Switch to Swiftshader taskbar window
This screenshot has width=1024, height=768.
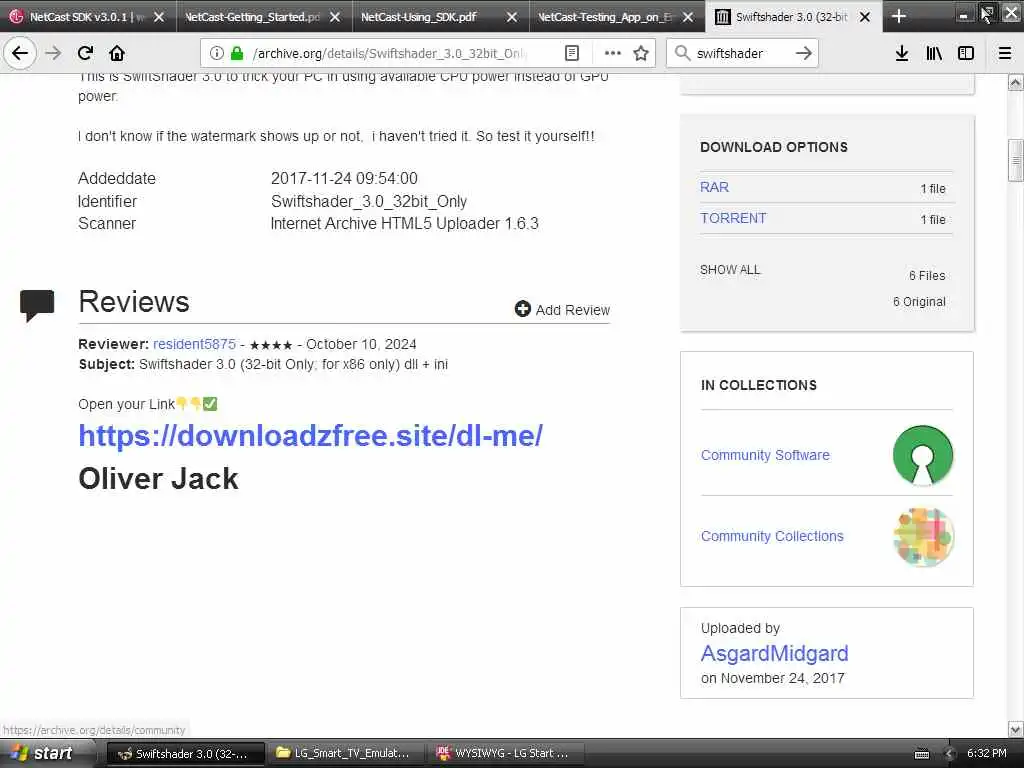coord(185,754)
